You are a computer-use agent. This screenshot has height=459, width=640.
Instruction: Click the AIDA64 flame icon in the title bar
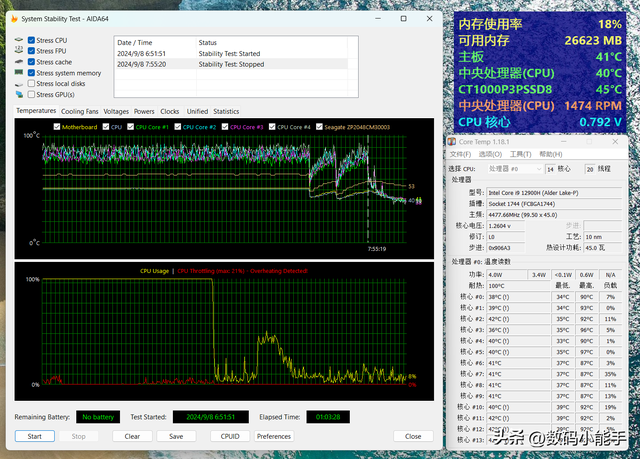[x=14, y=19]
